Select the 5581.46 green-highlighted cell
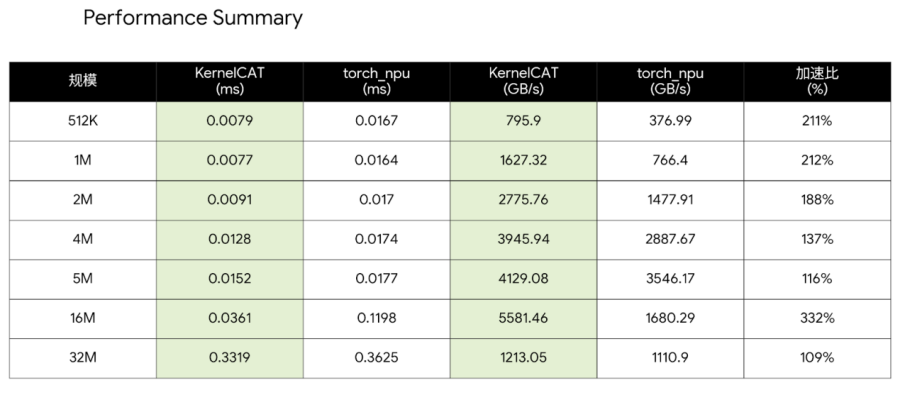This screenshot has width=900, height=412. point(523,319)
